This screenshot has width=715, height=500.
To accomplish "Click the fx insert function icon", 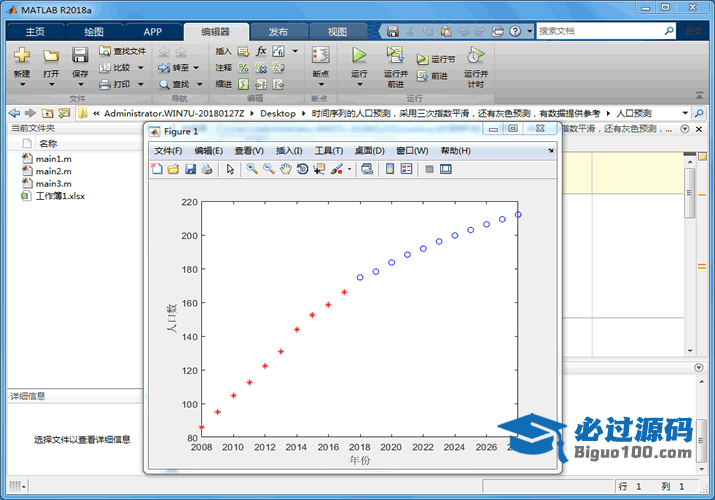I will [261, 51].
